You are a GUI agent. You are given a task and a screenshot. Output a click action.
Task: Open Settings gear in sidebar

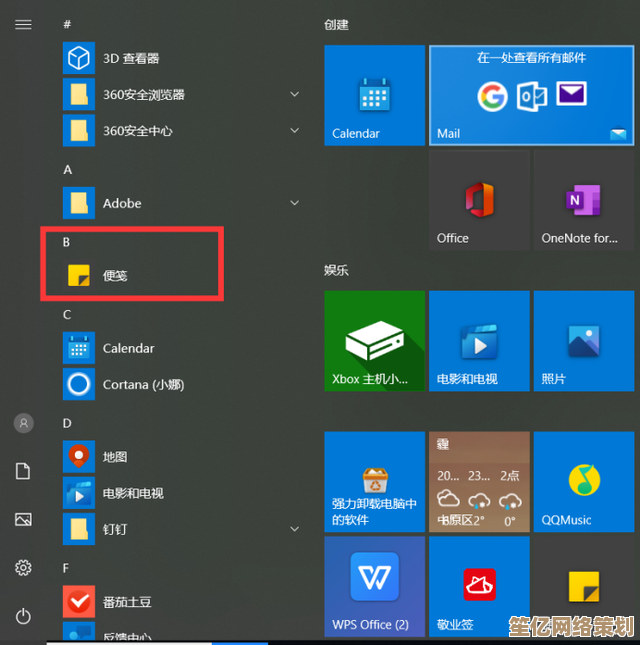(x=23, y=568)
